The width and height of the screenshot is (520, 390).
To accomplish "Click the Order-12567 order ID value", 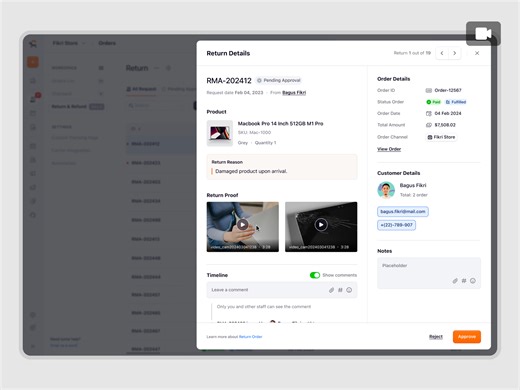I will pos(448,90).
